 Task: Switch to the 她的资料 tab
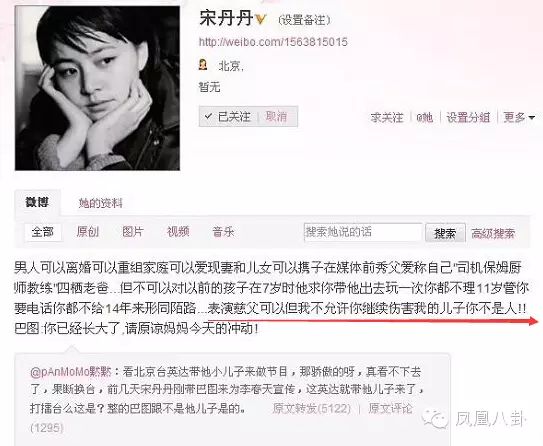tap(100, 203)
